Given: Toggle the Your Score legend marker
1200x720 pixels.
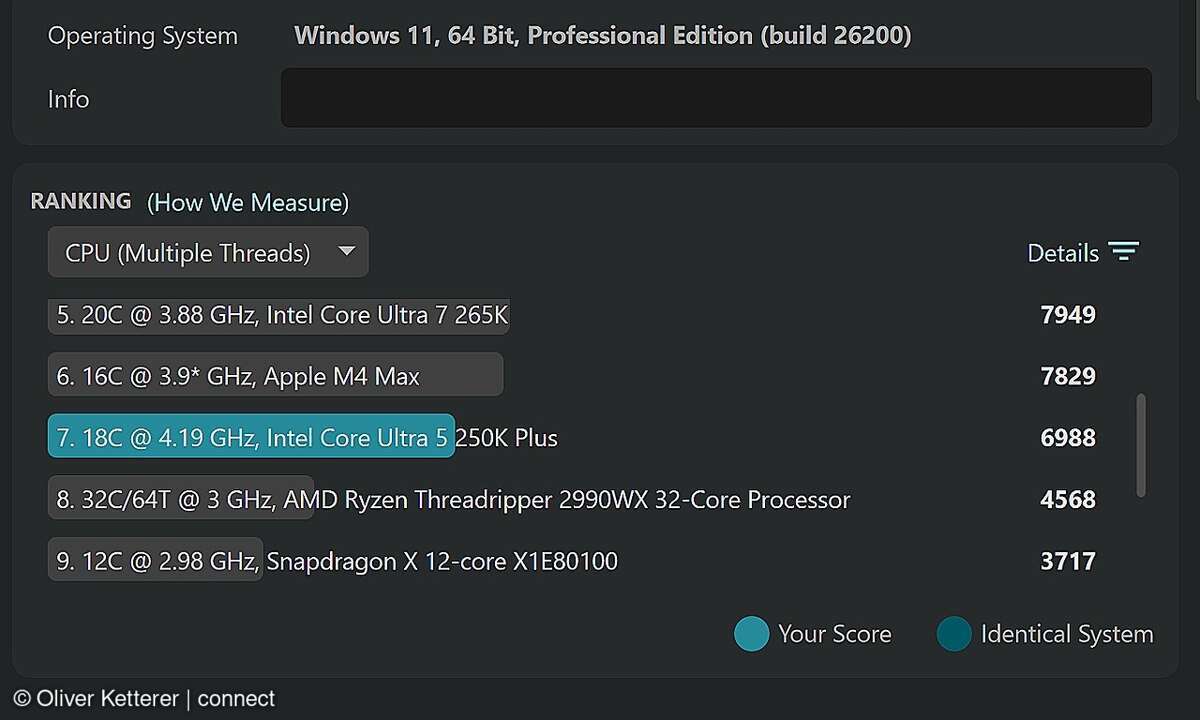Looking at the screenshot, I should pyautogui.click(x=751, y=633).
